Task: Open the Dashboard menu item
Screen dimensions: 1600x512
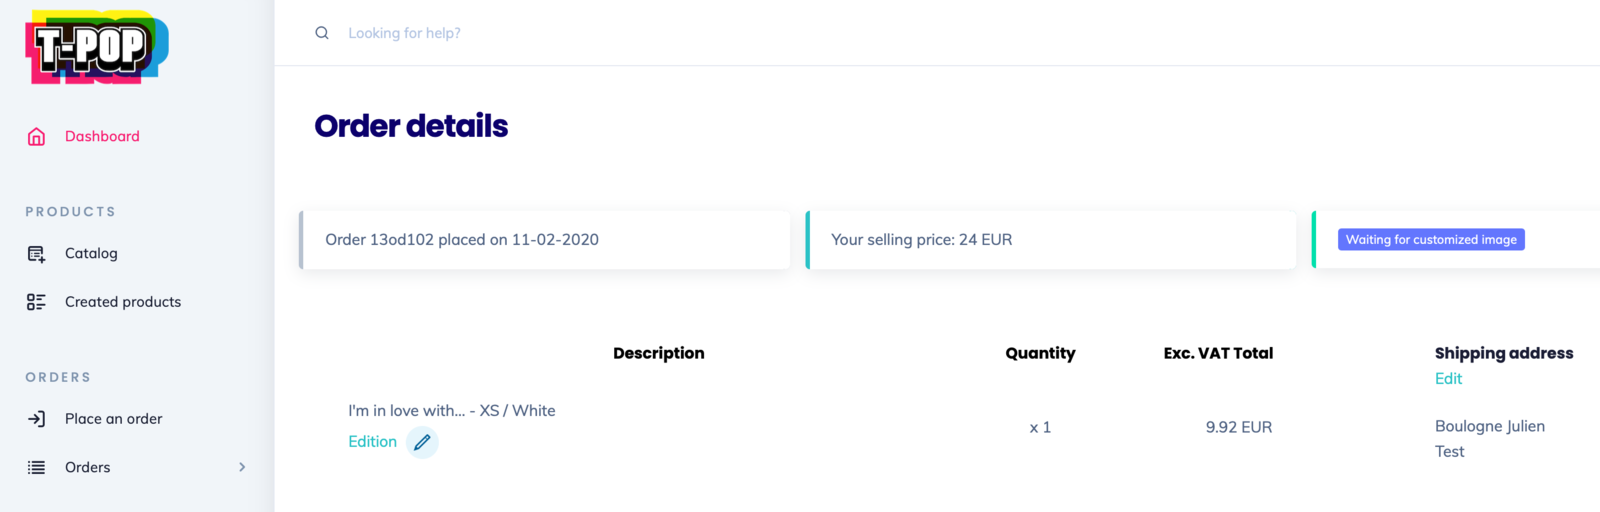Action: [x=102, y=136]
